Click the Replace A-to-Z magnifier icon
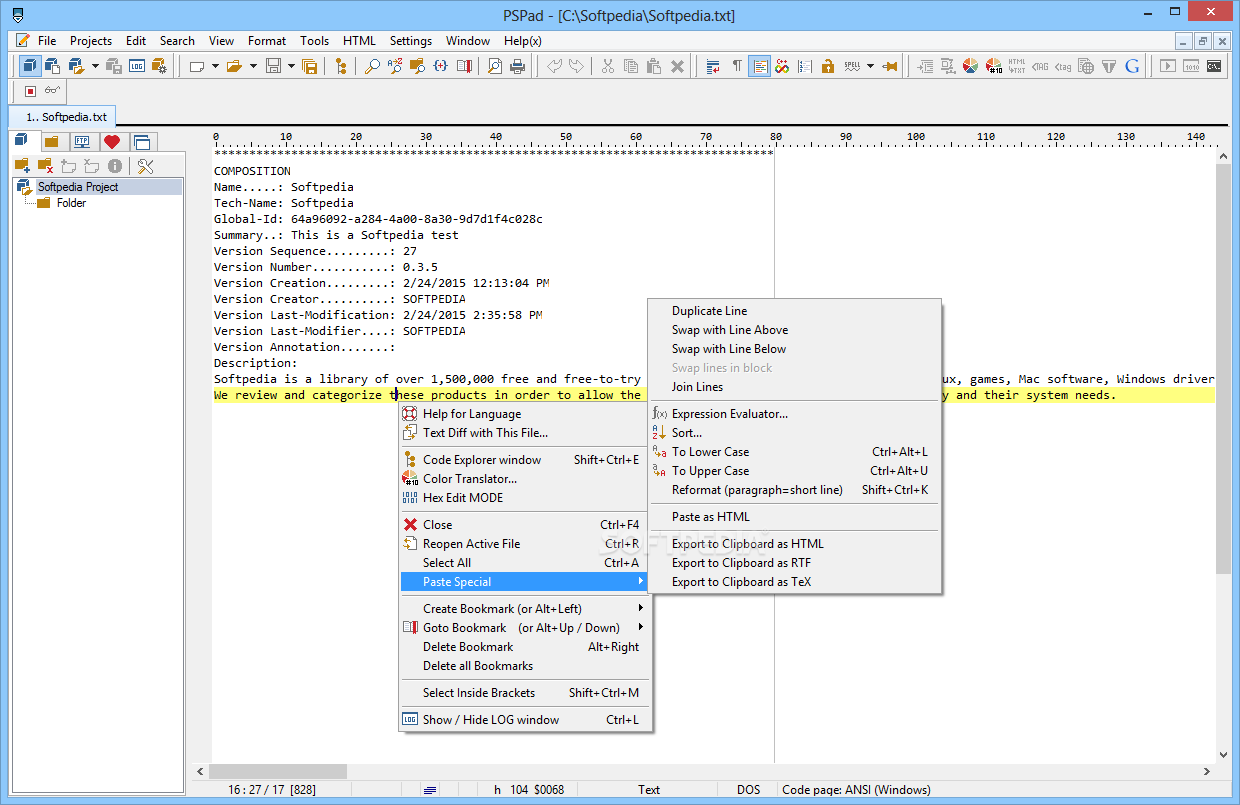The width and height of the screenshot is (1240, 805). click(x=395, y=66)
